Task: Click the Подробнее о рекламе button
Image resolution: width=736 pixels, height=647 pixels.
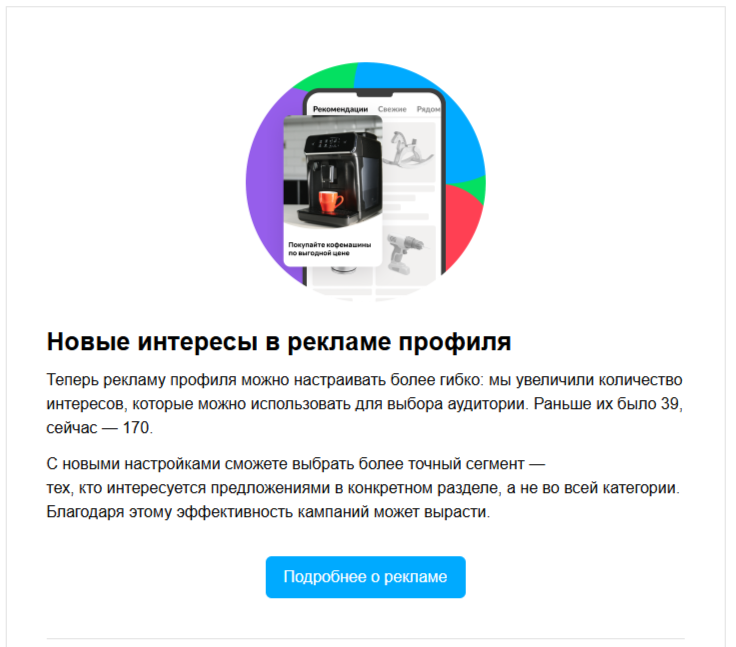Action: 365,577
